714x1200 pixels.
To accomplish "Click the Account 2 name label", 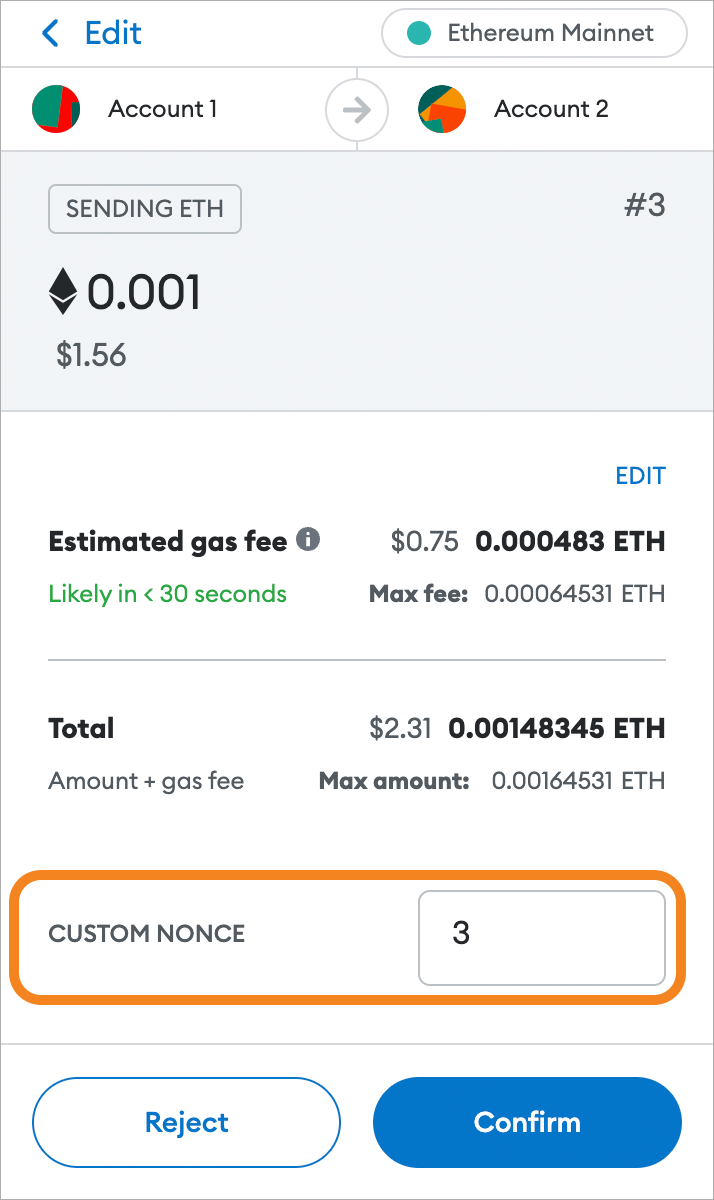I will pyautogui.click(x=551, y=109).
